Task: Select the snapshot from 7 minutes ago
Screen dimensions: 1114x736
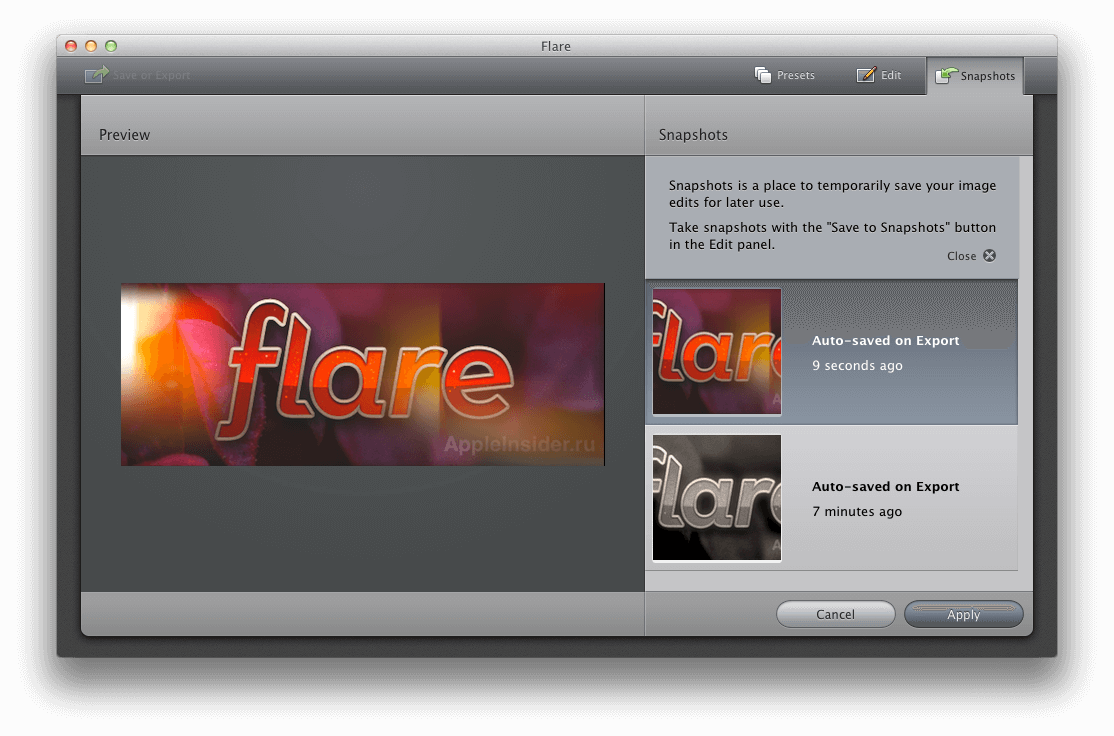Action: (885, 498)
